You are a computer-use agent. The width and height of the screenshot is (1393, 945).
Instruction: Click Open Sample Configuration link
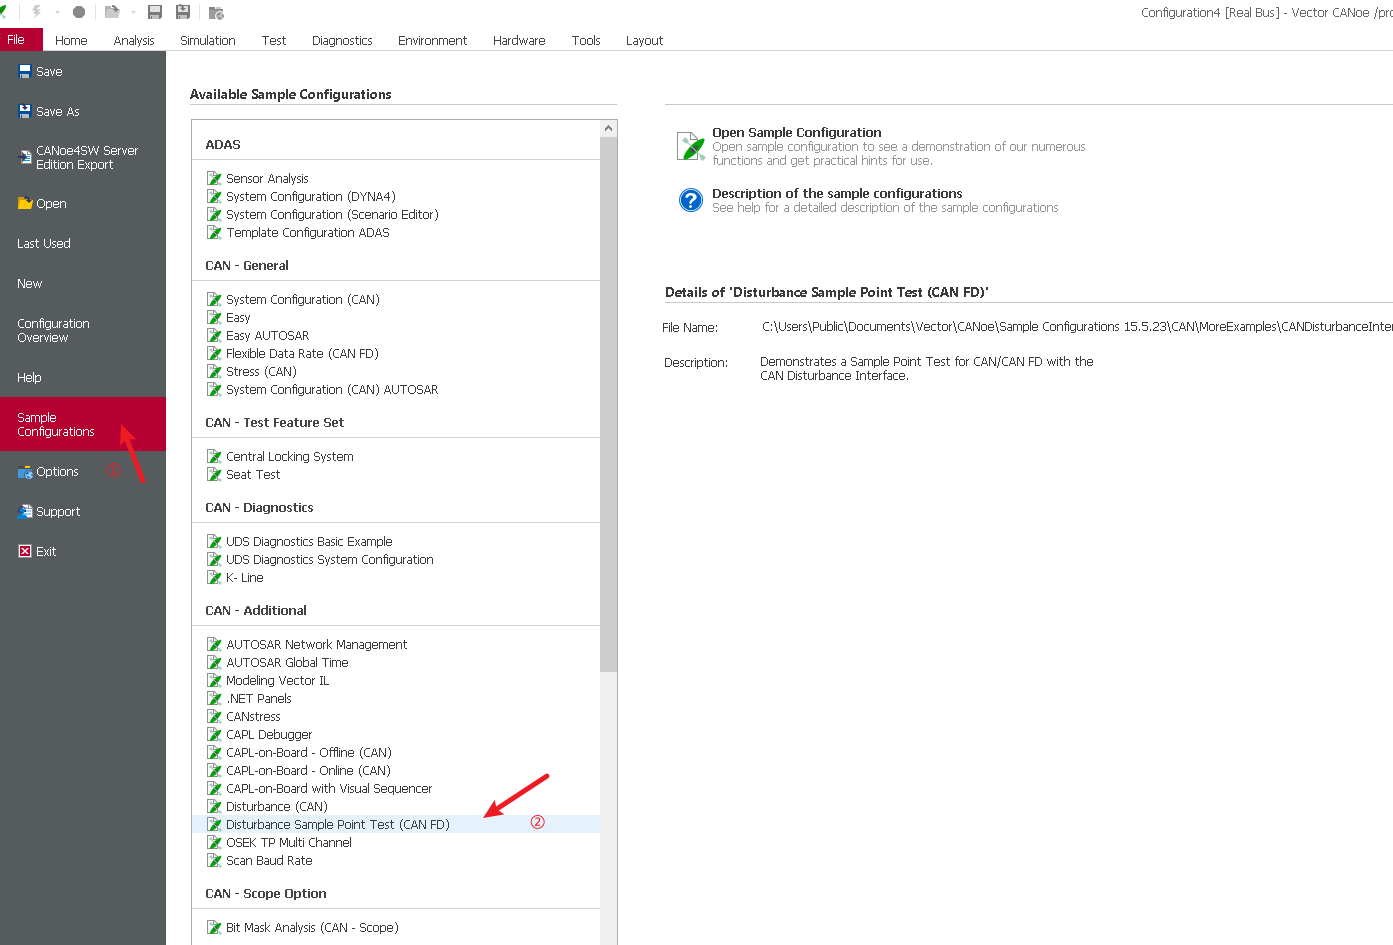(x=797, y=133)
